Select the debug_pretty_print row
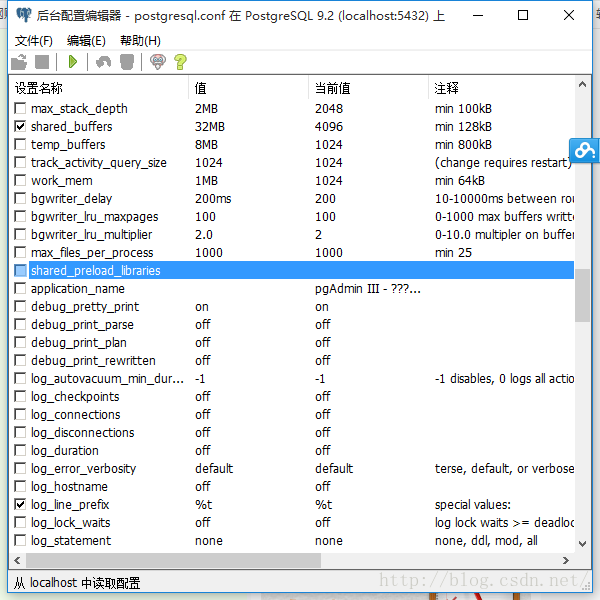The image size is (600, 600). pos(85,307)
